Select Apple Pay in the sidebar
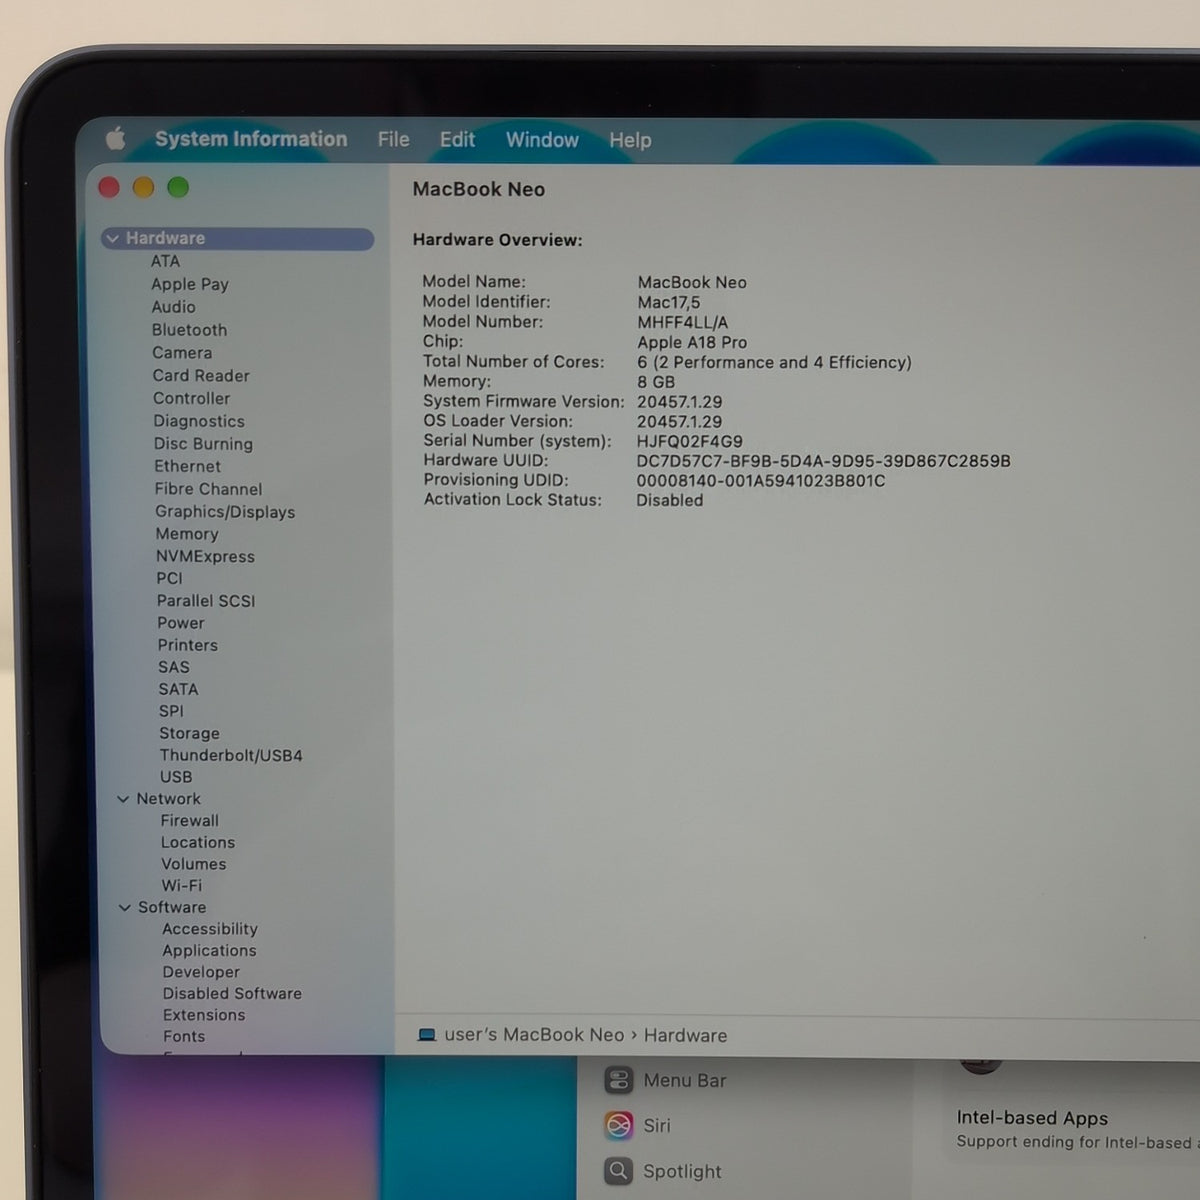The width and height of the screenshot is (1200, 1200). tap(190, 284)
